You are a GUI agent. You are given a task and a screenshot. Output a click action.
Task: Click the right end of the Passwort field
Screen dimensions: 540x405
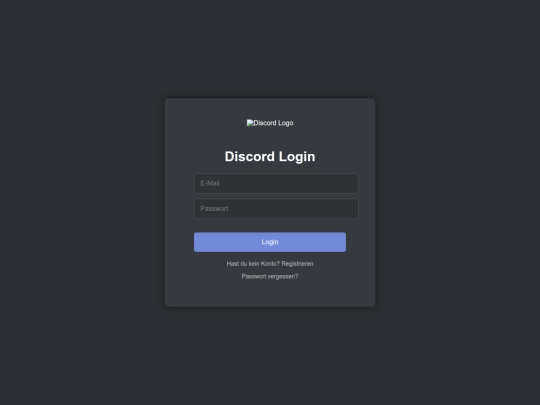pos(353,209)
